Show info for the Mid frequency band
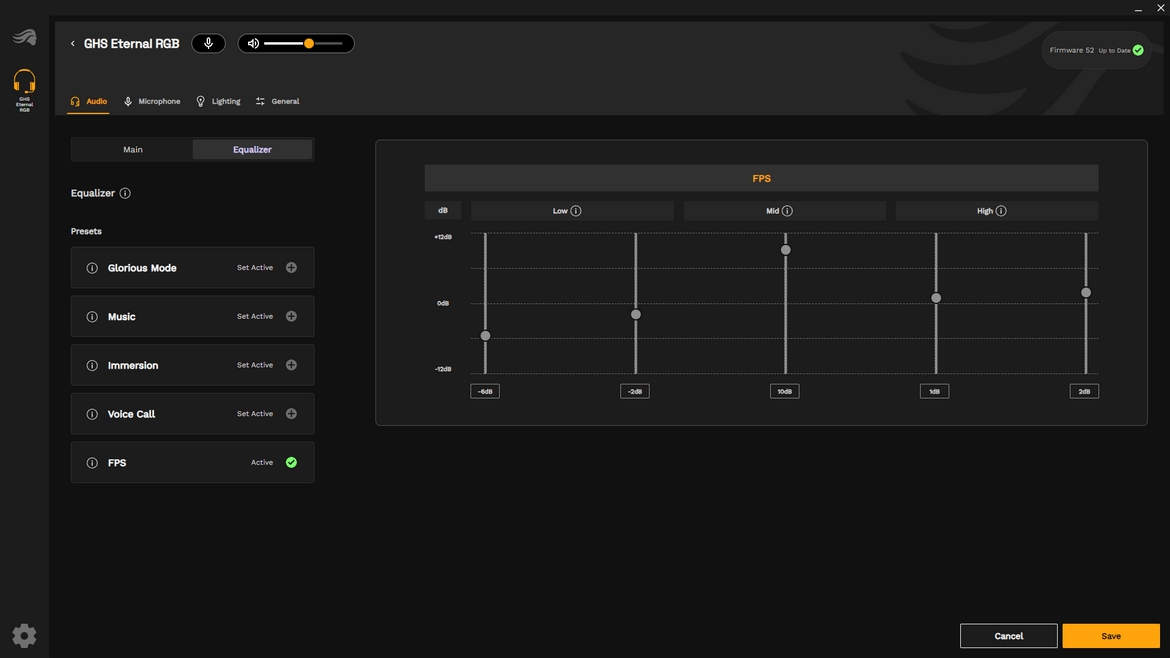Viewport: 1170px width, 658px height. click(787, 211)
